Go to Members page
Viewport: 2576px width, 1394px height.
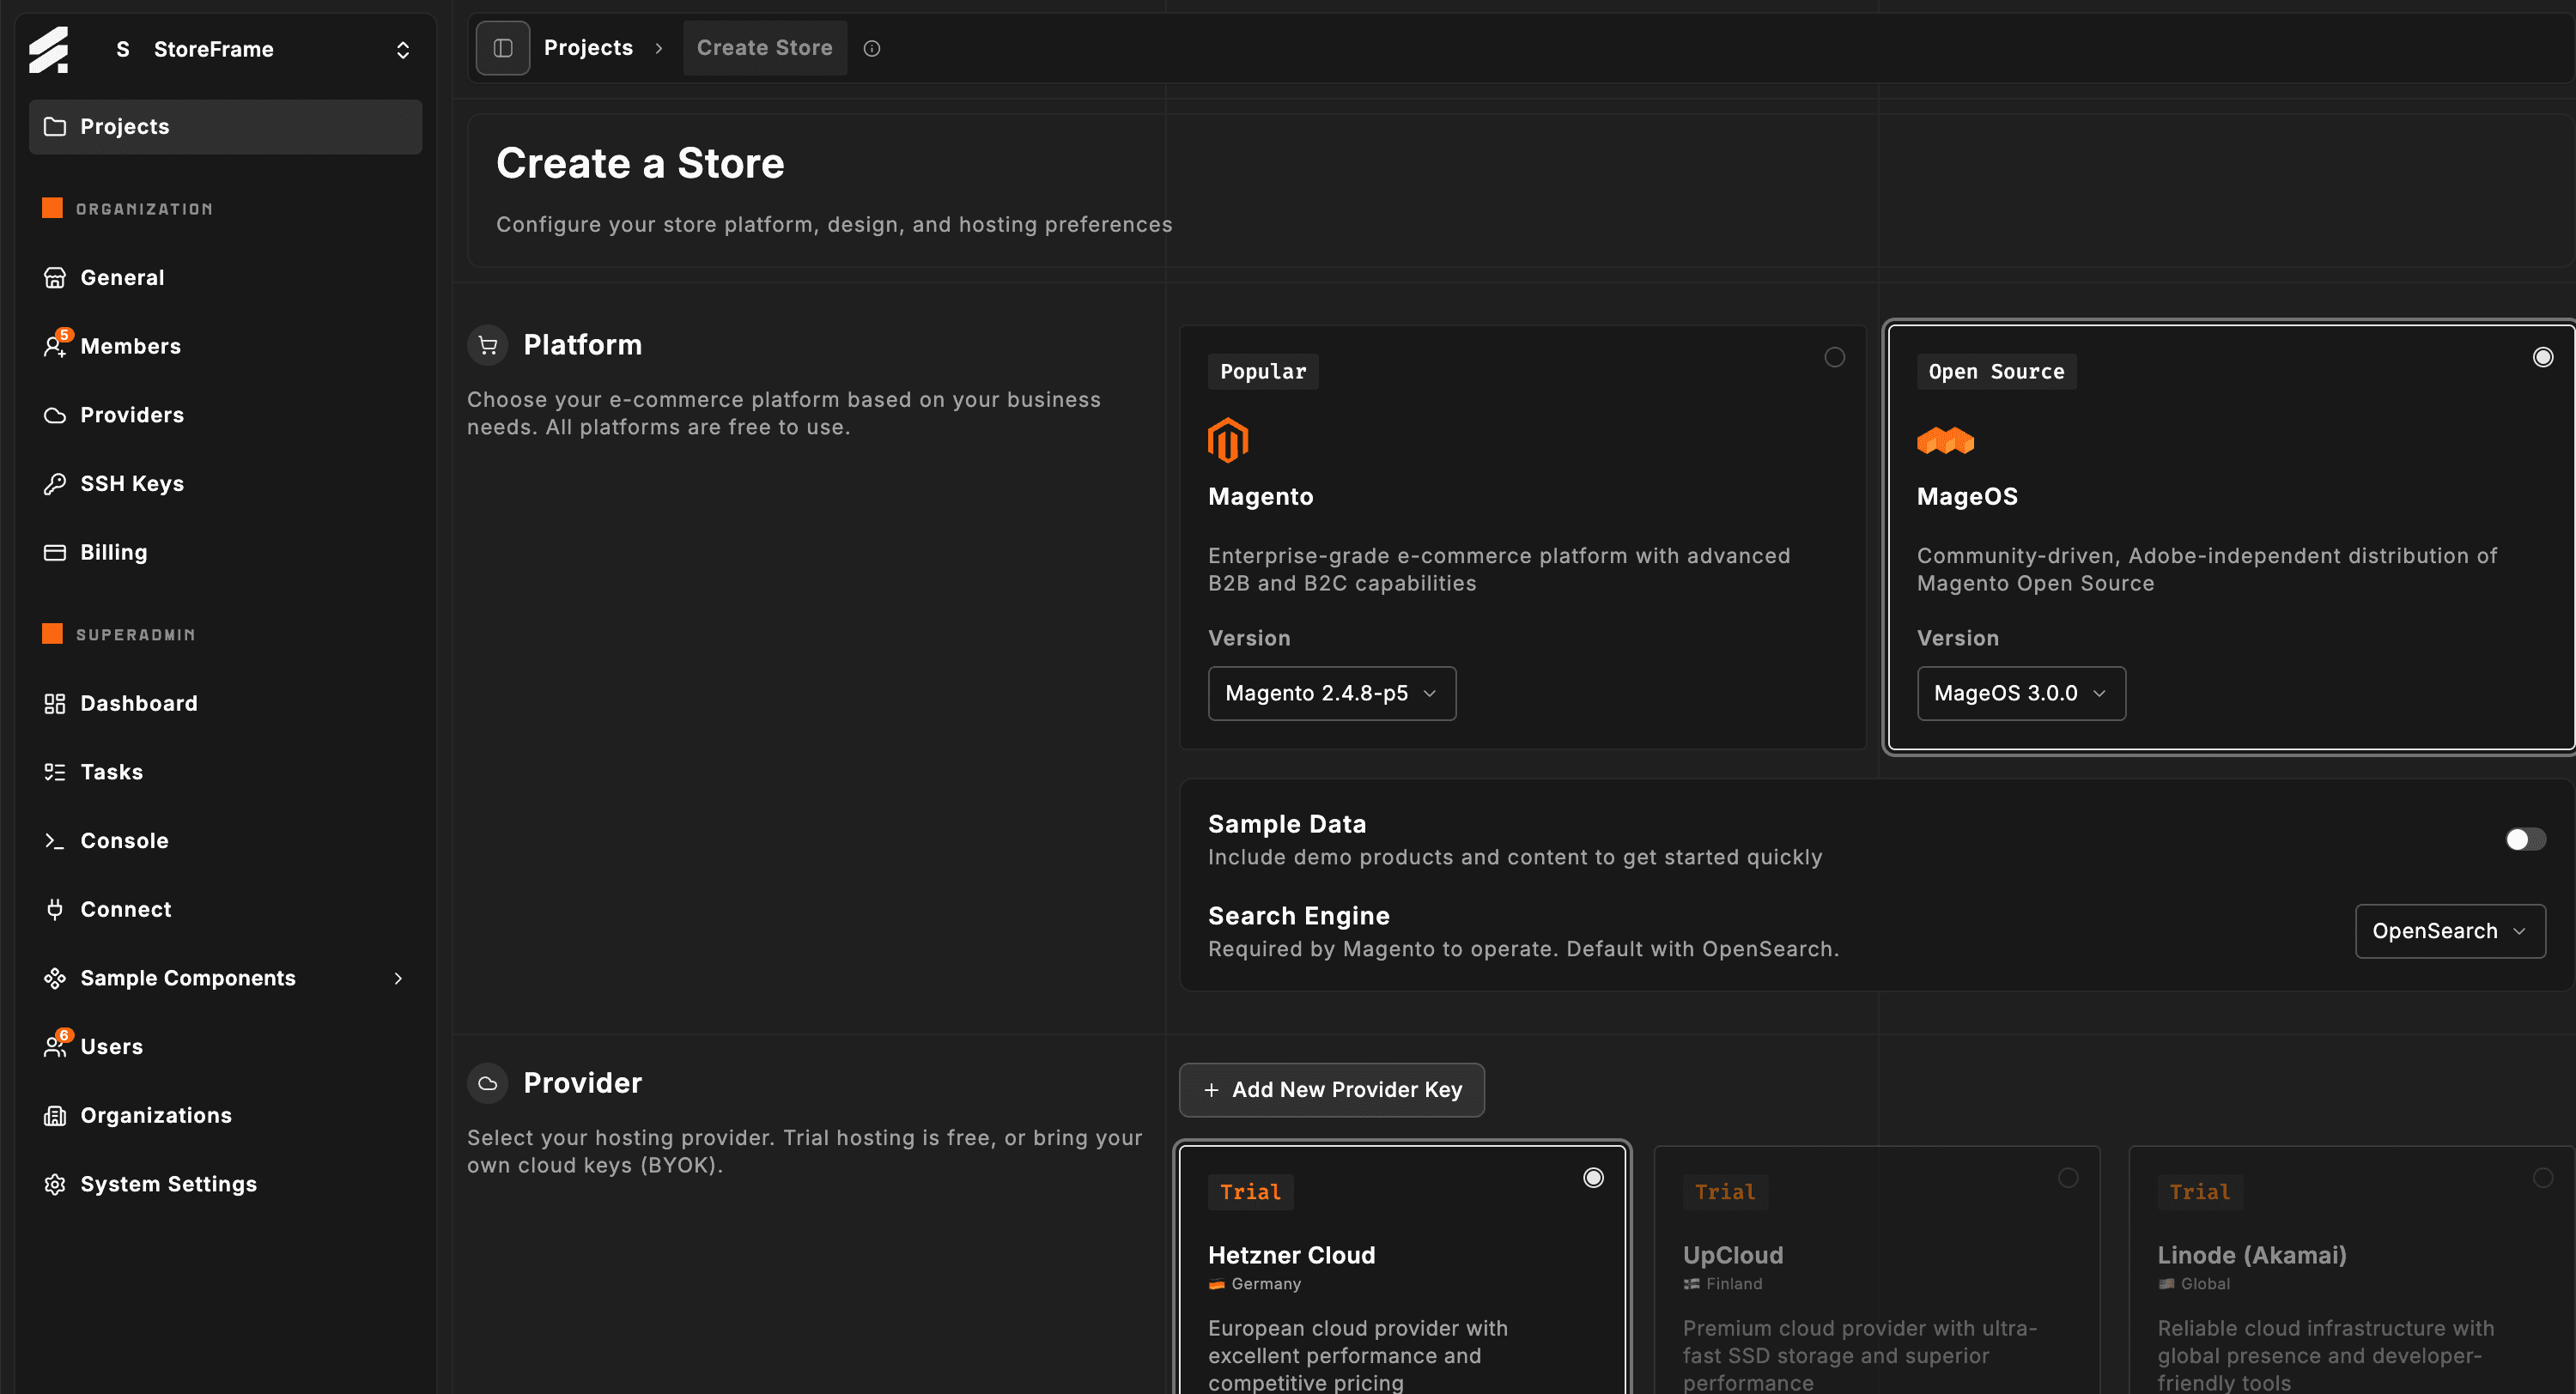click(x=225, y=346)
